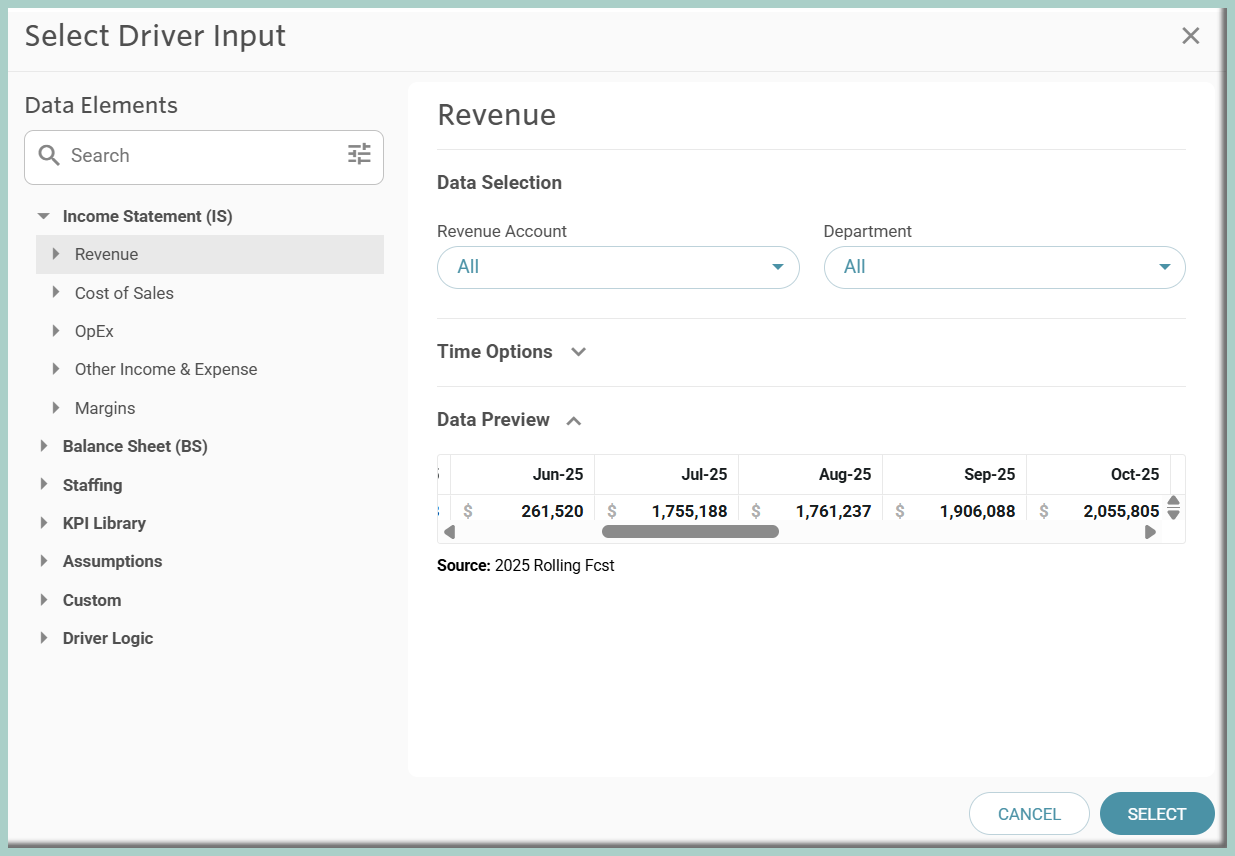Image resolution: width=1235 pixels, height=856 pixels.
Task: Select the Cost of Sales item
Action: (x=124, y=293)
